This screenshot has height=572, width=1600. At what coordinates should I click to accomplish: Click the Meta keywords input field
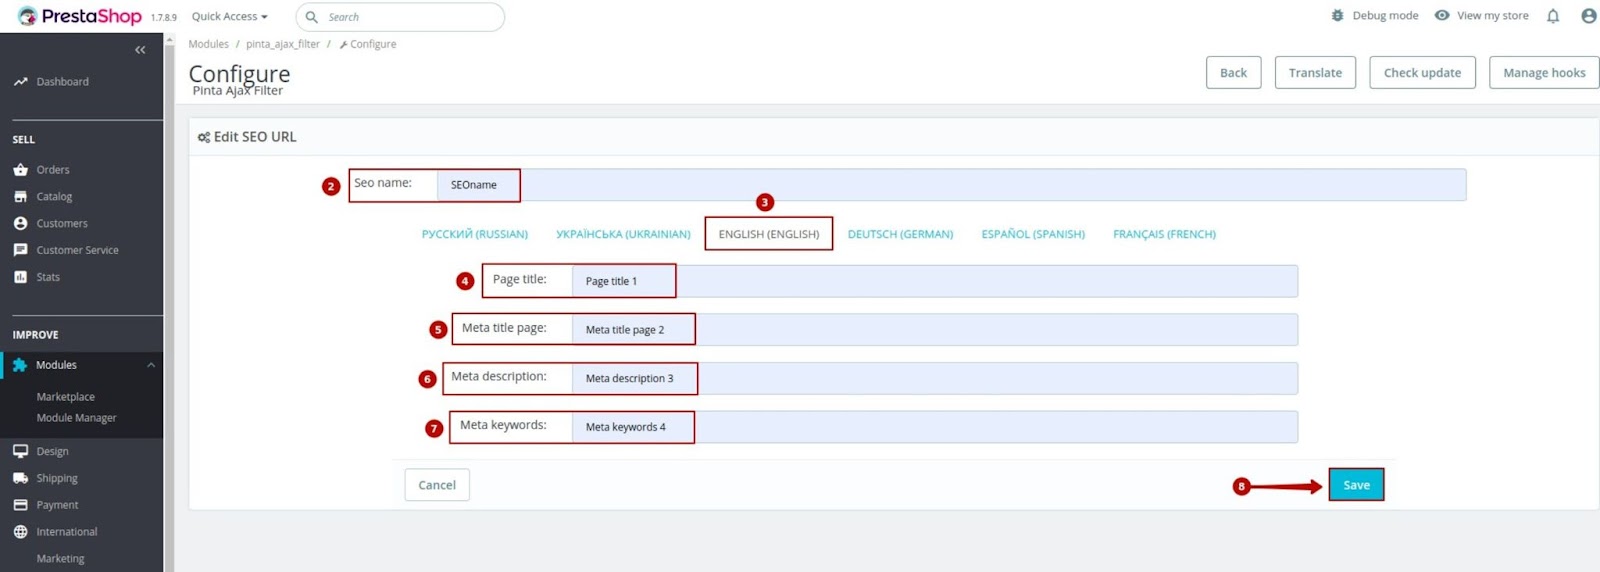[x=935, y=427]
